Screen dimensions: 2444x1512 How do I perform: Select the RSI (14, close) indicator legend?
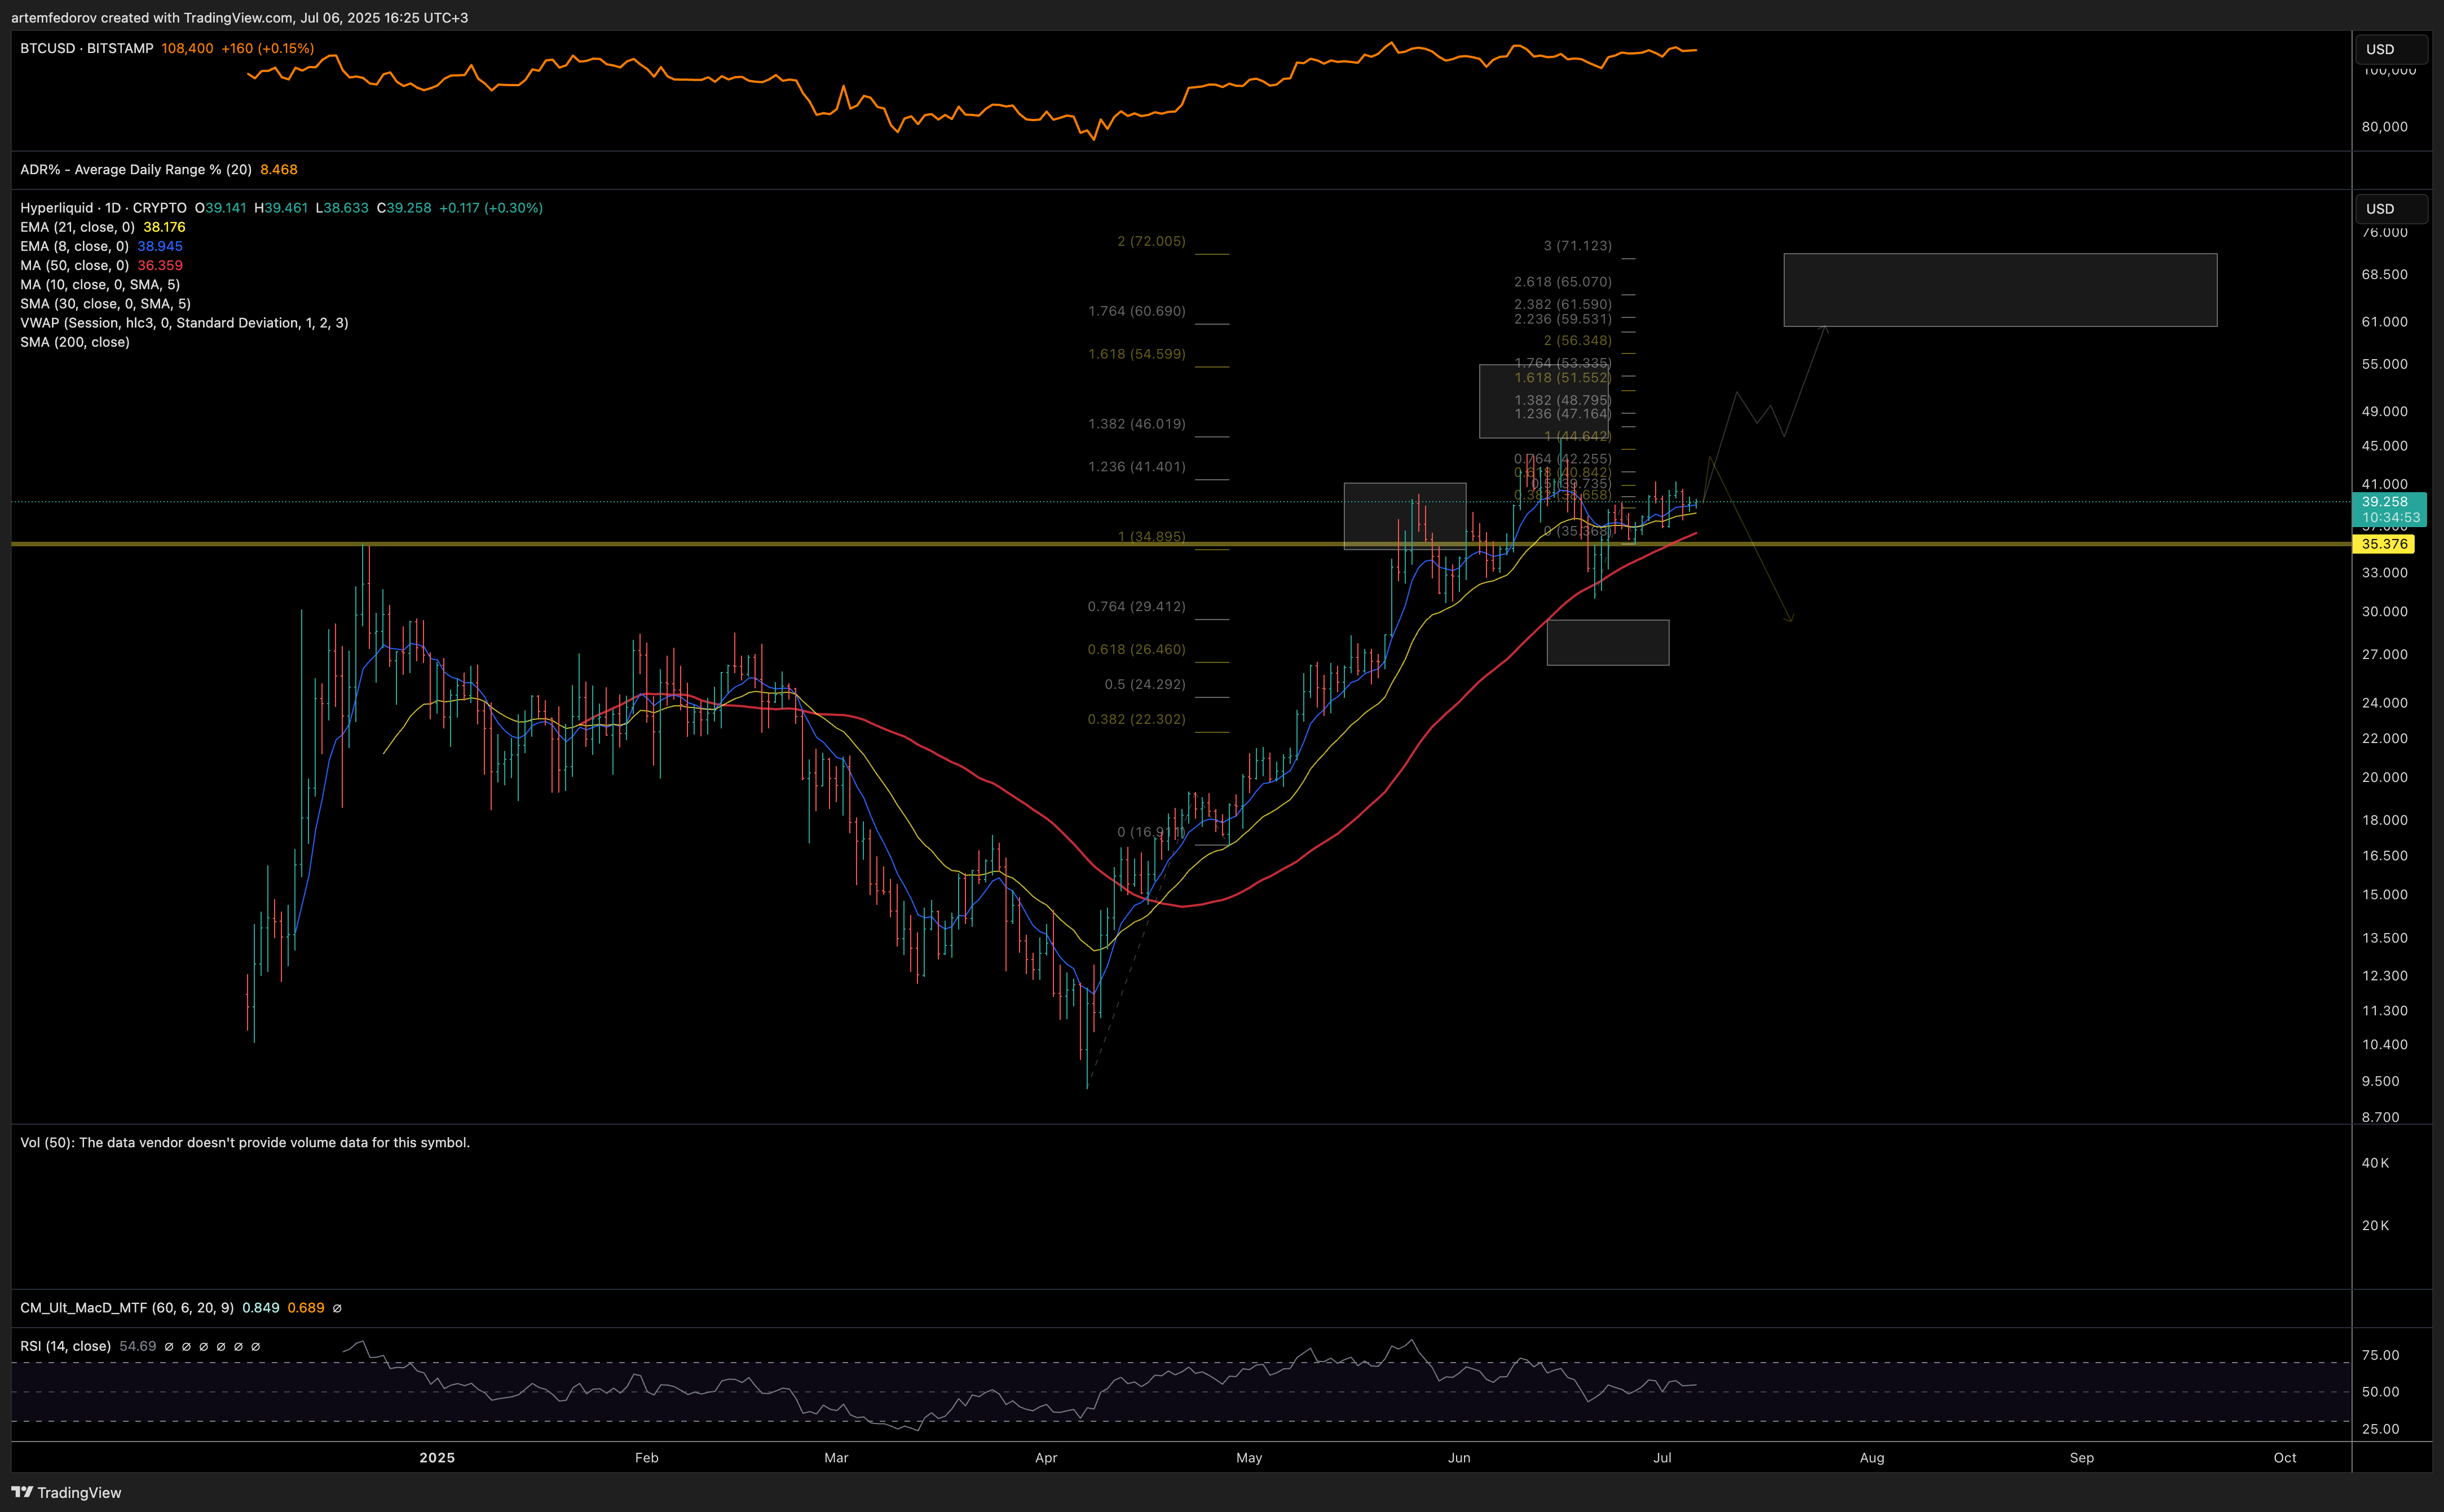click(65, 1346)
